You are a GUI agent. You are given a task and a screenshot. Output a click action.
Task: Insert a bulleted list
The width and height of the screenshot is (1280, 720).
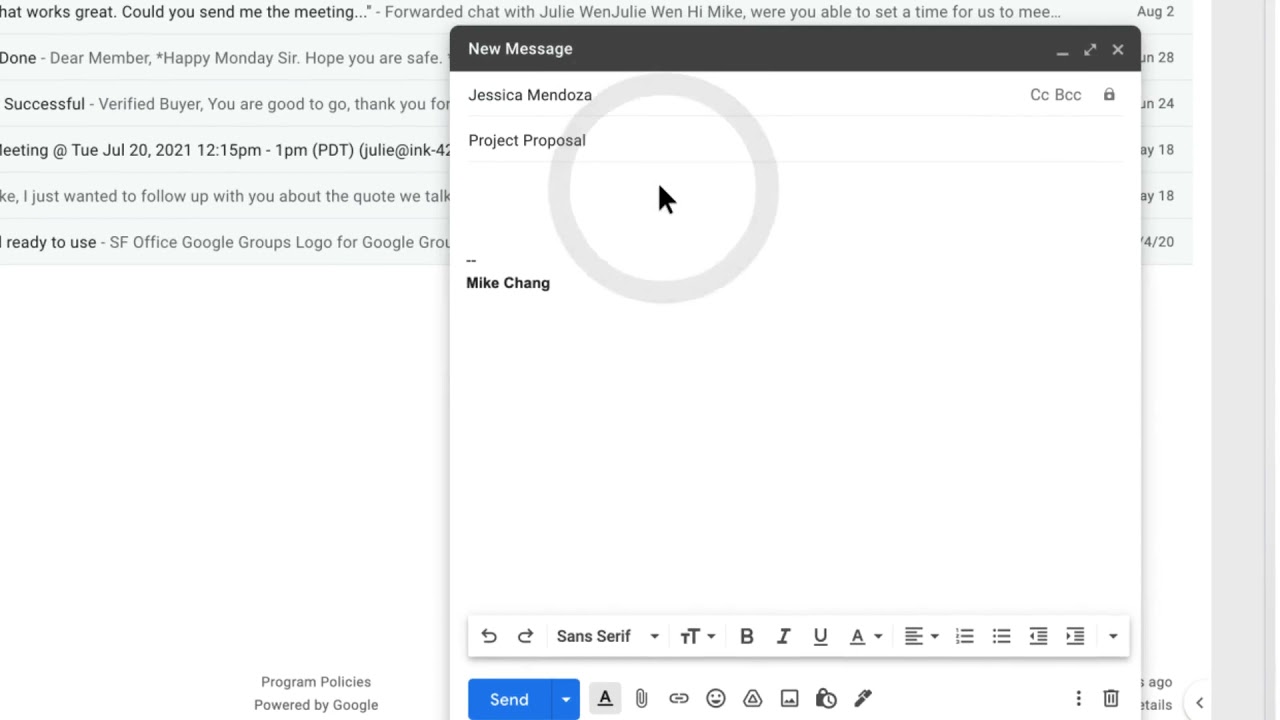pos(1001,636)
